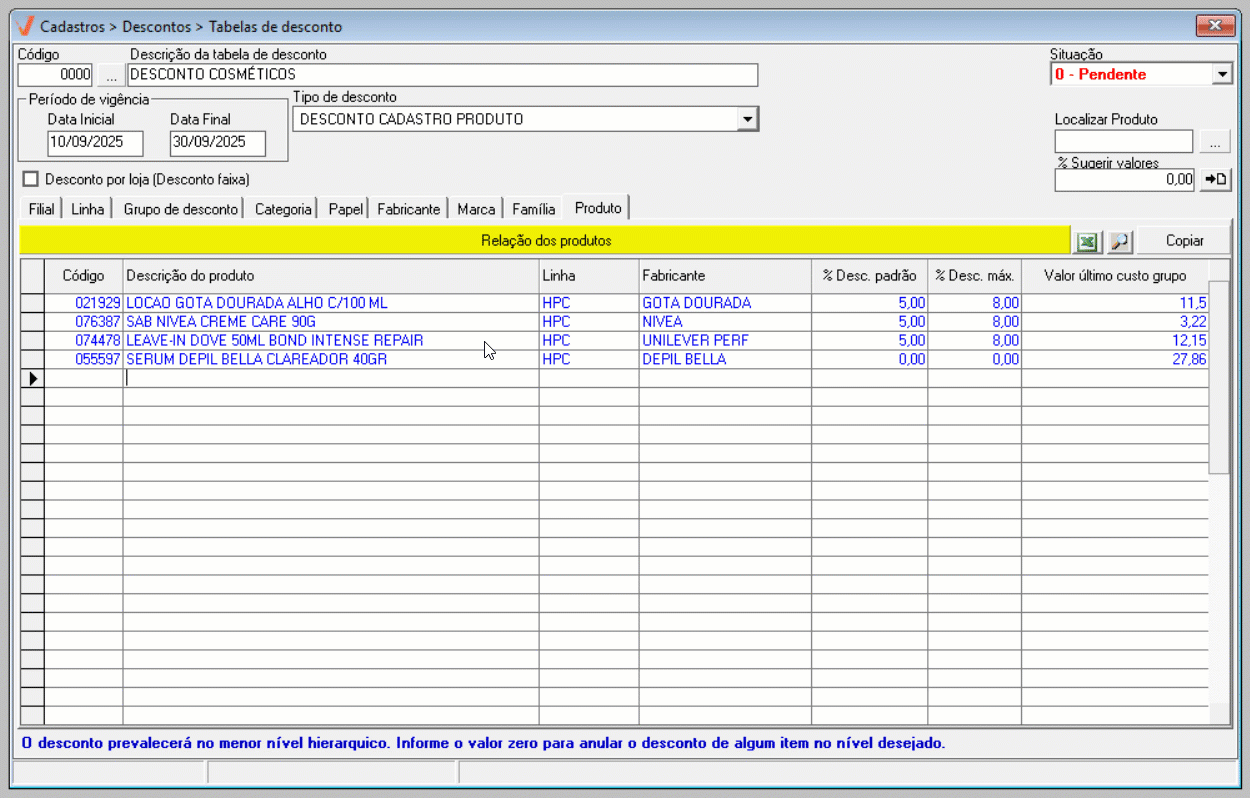Switch to the Filial tab
The width and height of the screenshot is (1250, 798).
click(41, 209)
